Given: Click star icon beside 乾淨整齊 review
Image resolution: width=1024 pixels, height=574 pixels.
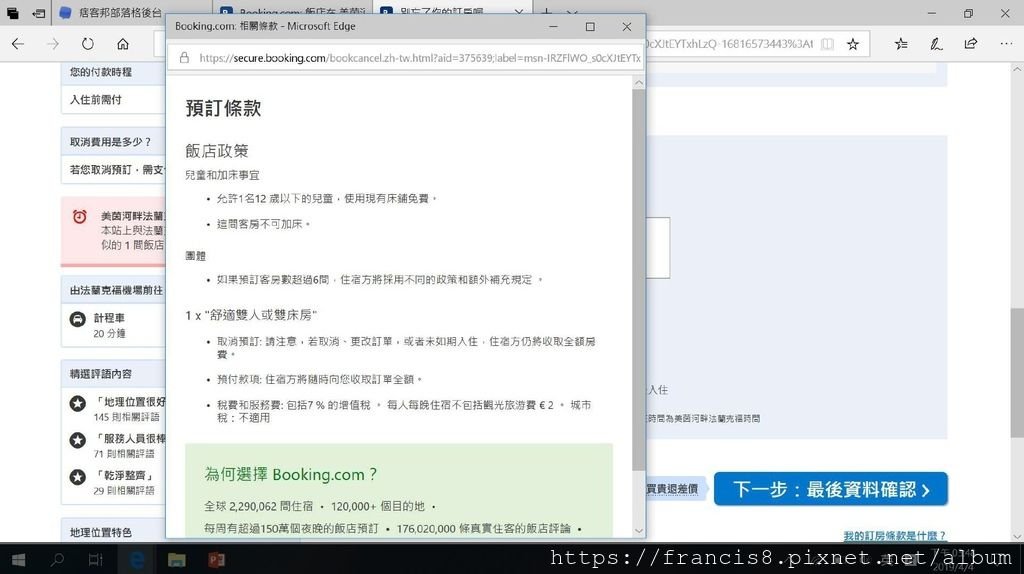Looking at the screenshot, I should click(78, 477).
